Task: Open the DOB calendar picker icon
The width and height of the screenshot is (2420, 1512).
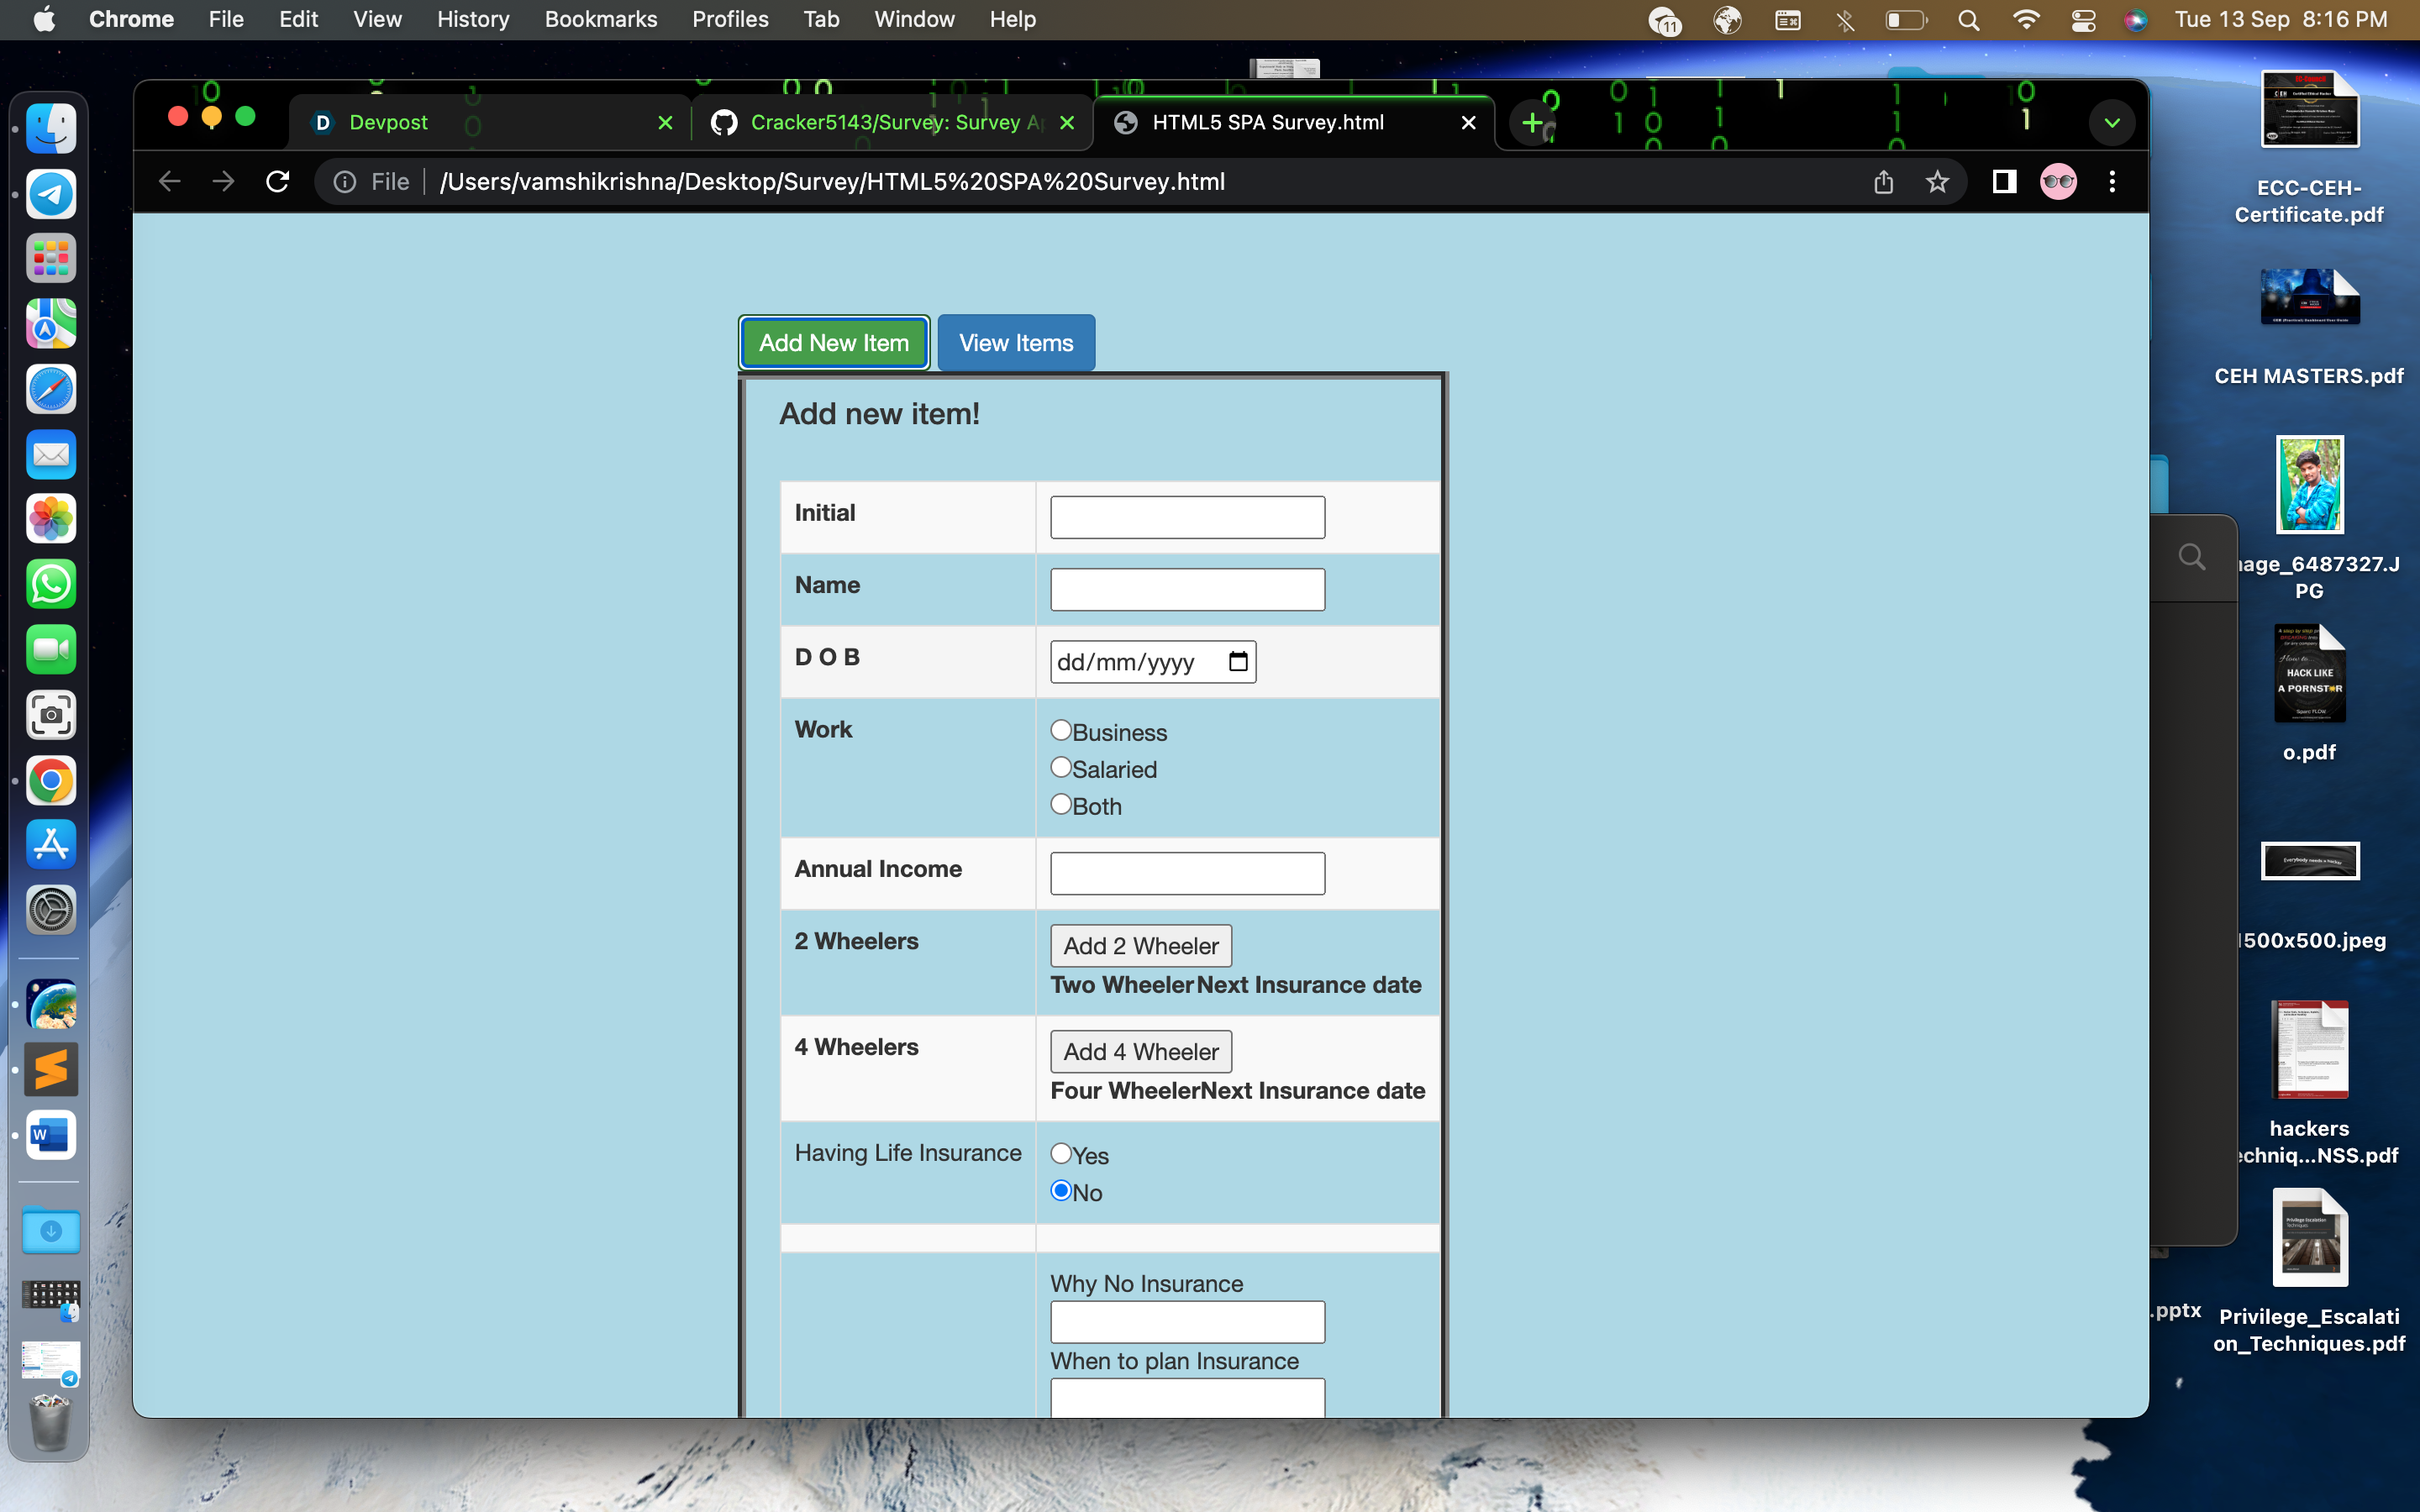Action: (x=1238, y=661)
